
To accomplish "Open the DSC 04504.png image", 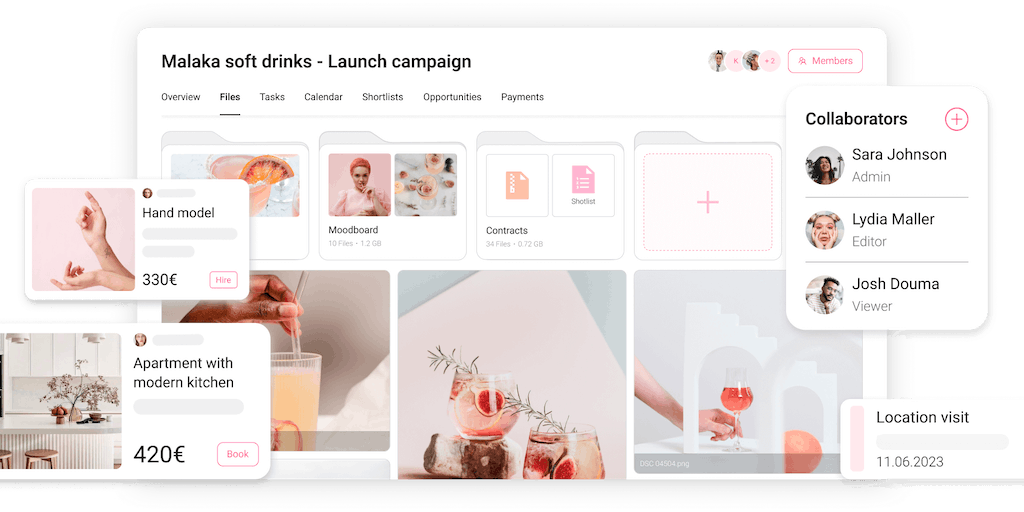I will point(748,372).
